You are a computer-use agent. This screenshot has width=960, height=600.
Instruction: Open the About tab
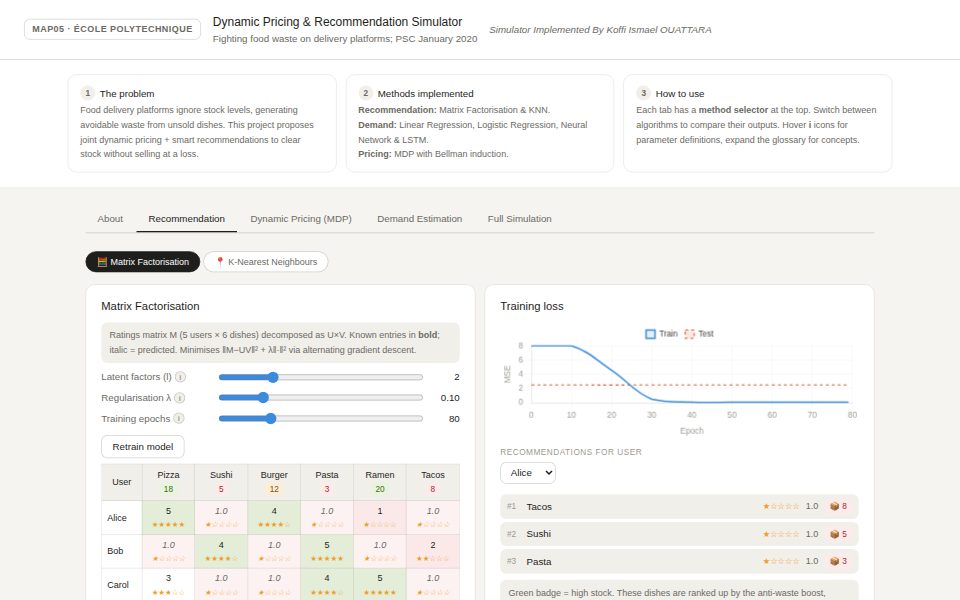click(110, 219)
